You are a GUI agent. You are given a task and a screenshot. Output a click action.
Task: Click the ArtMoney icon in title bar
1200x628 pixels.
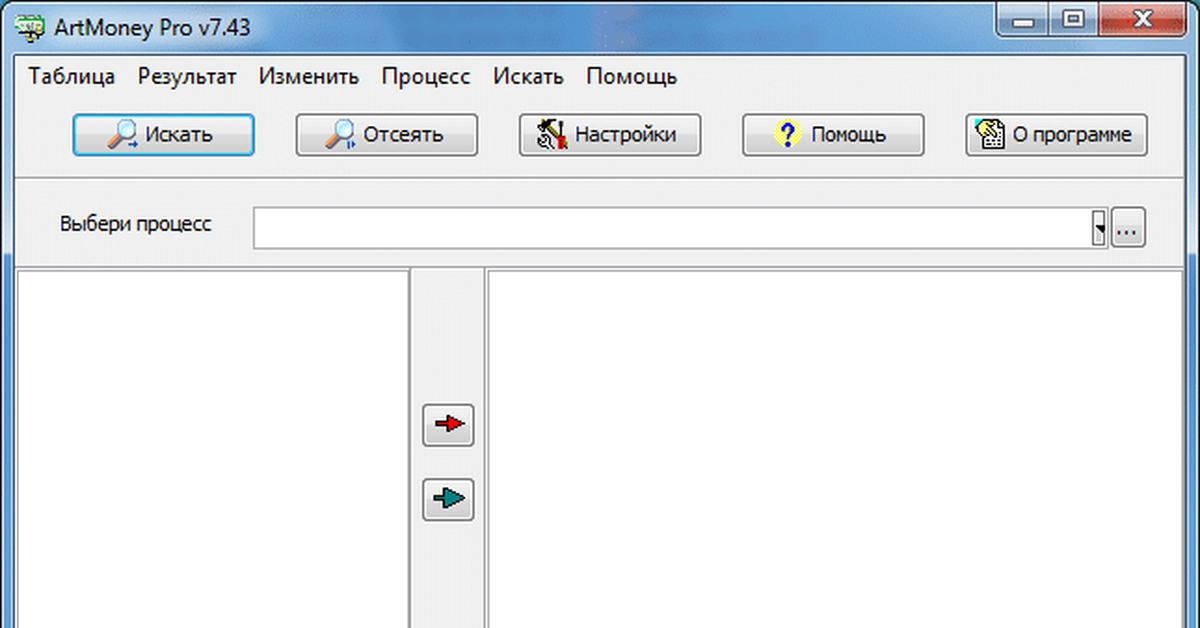[30, 27]
